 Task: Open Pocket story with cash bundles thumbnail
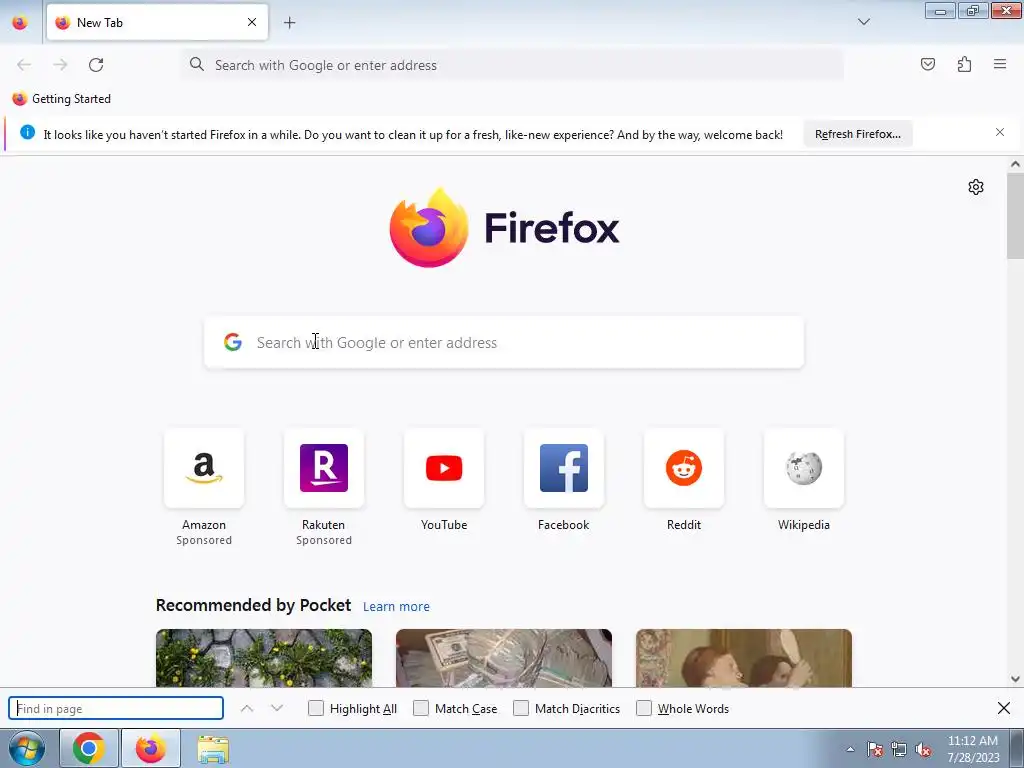point(504,658)
